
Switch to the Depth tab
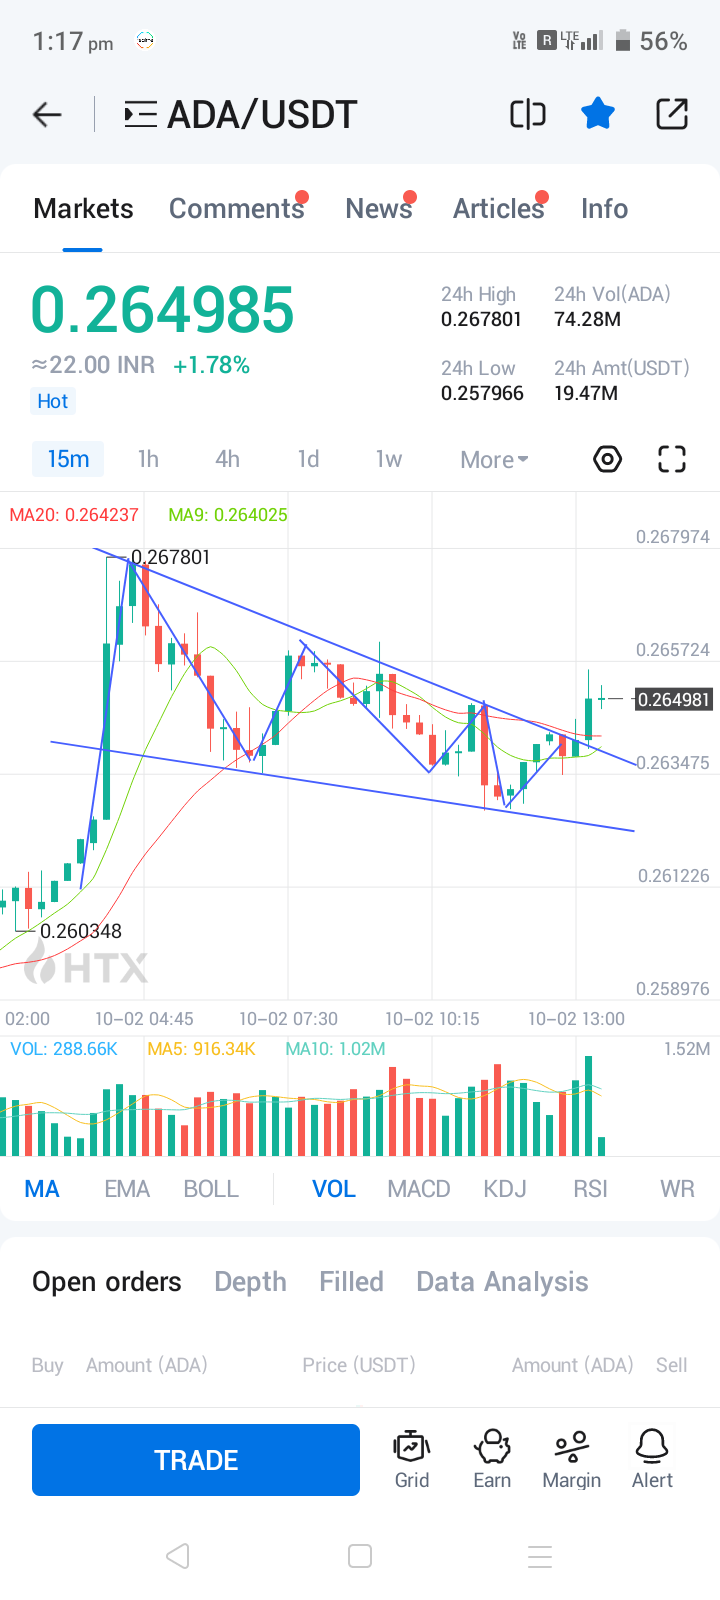click(250, 1282)
